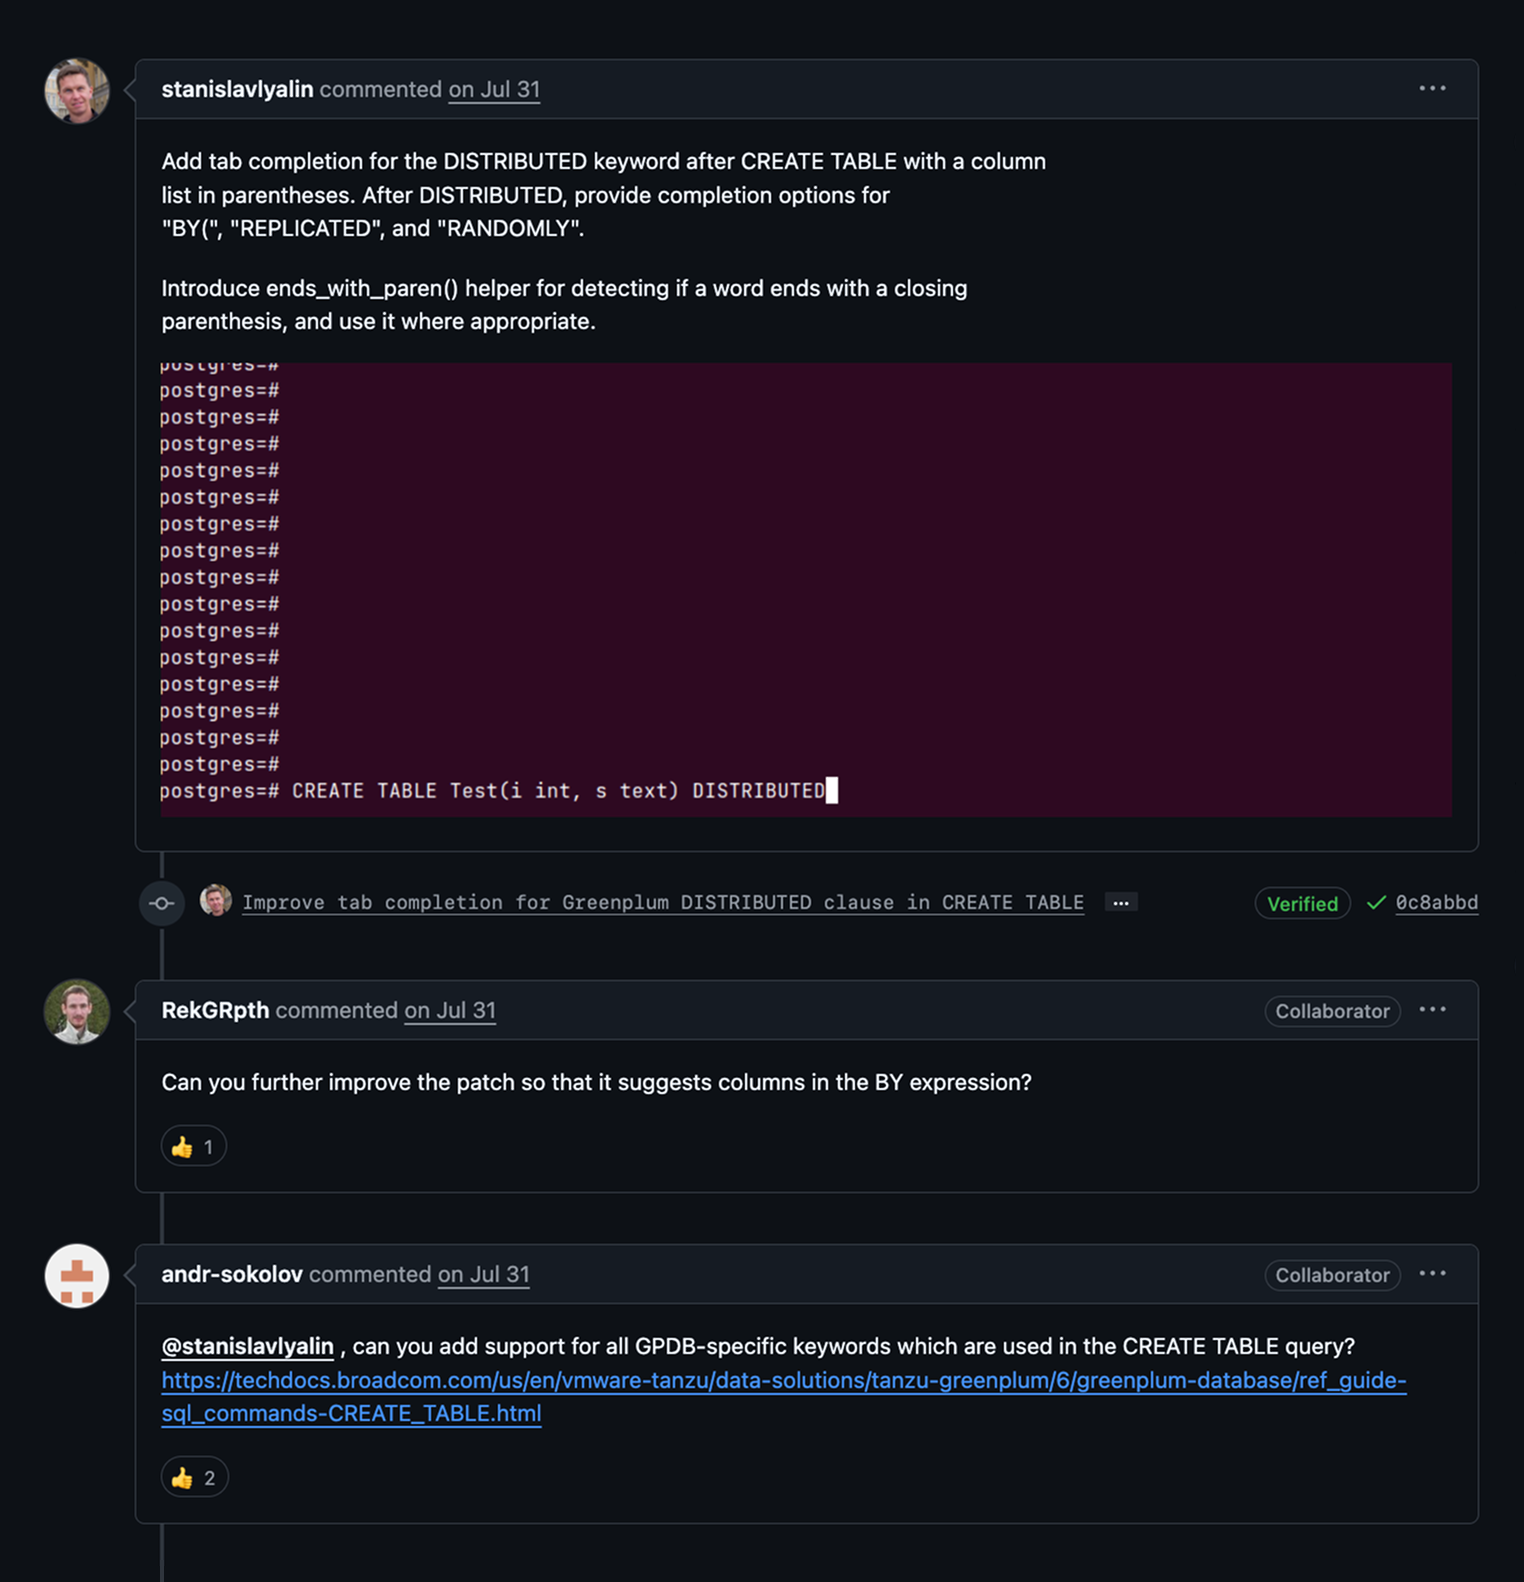Expand the commit message ellipsis button
The height and width of the screenshot is (1582, 1524).
[1121, 903]
